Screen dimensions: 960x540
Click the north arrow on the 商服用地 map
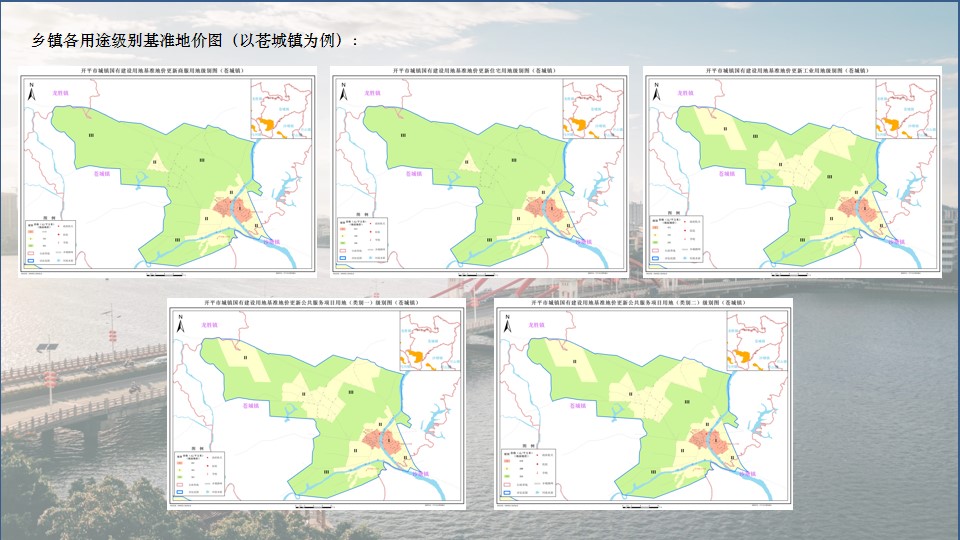point(33,90)
